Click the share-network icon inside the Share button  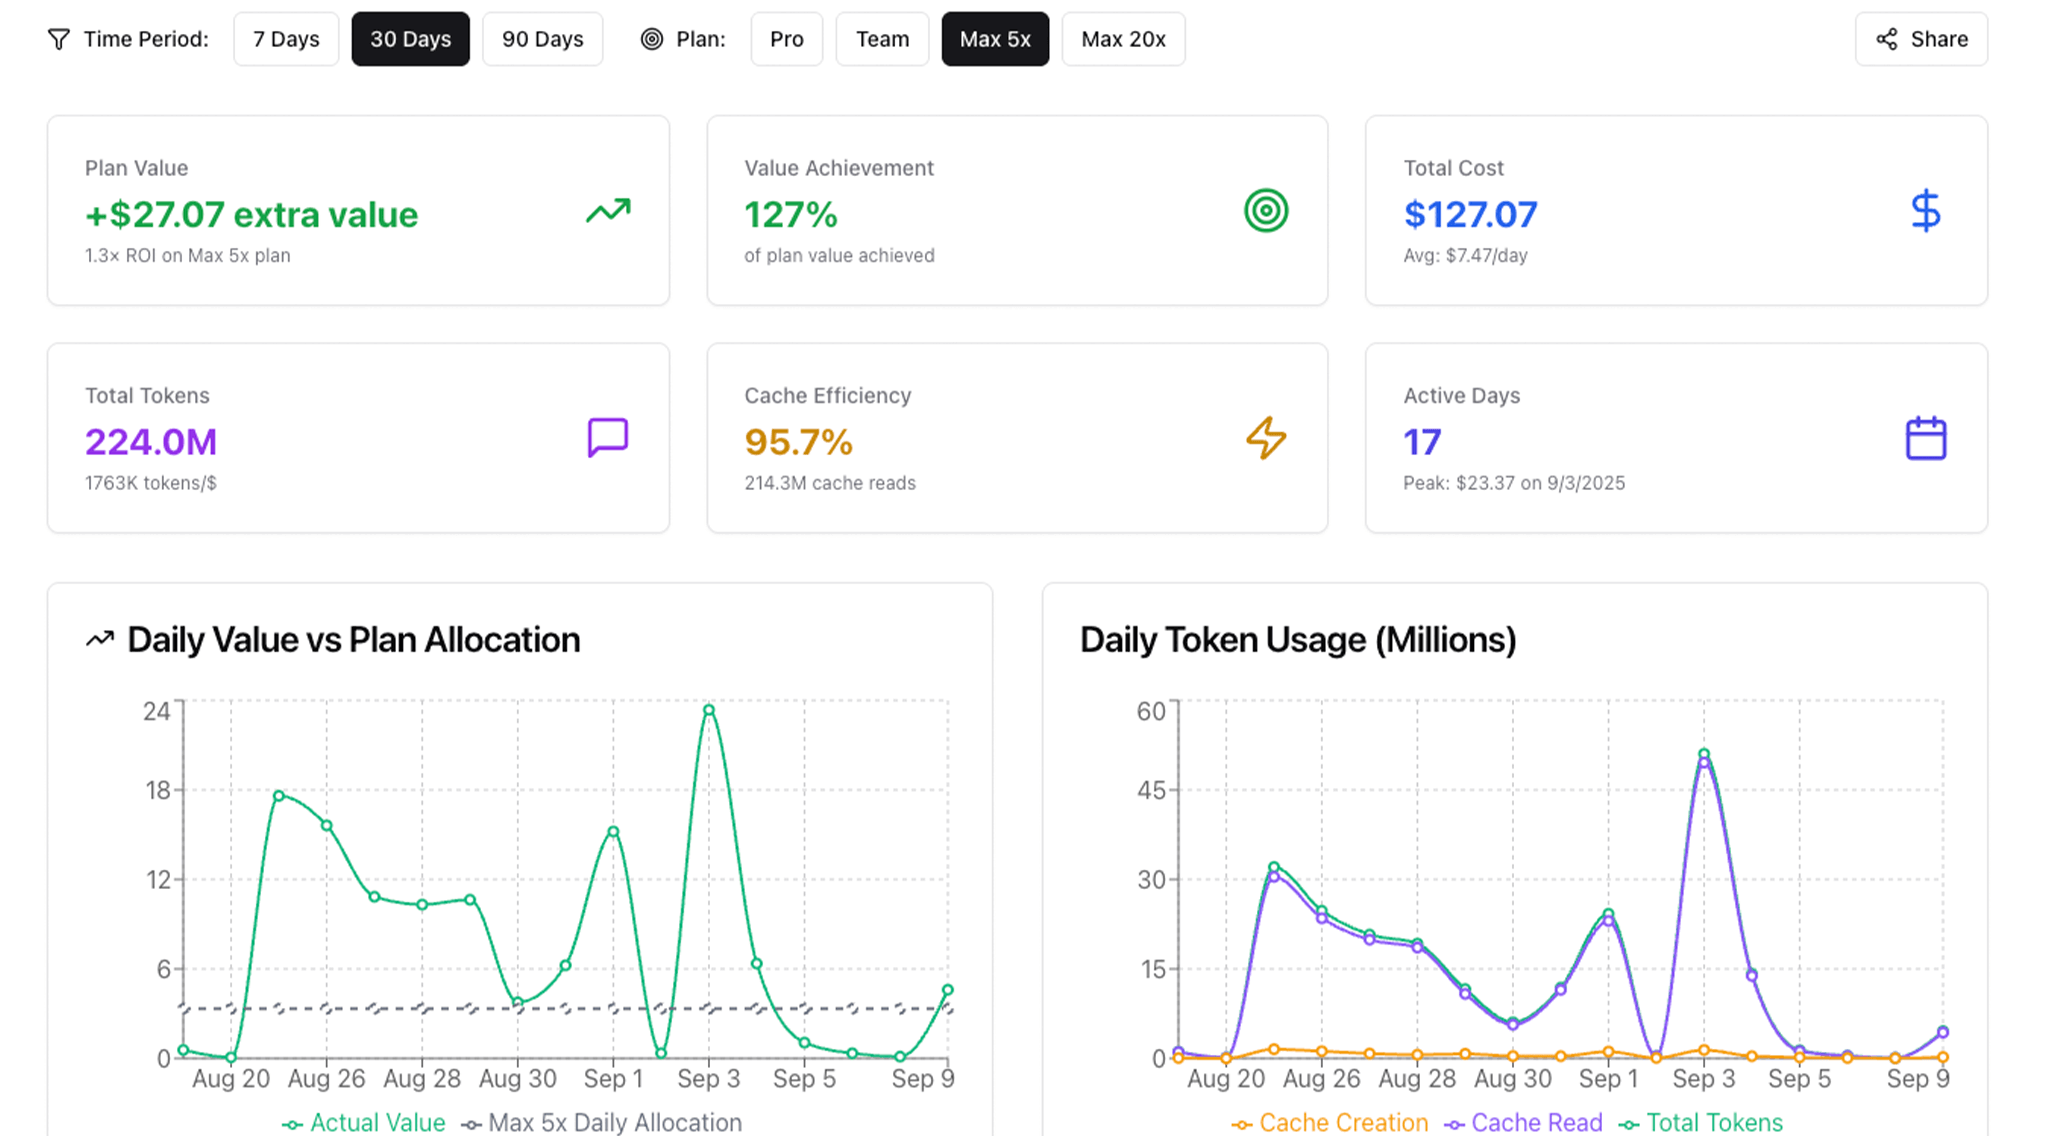[x=1886, y=39]
